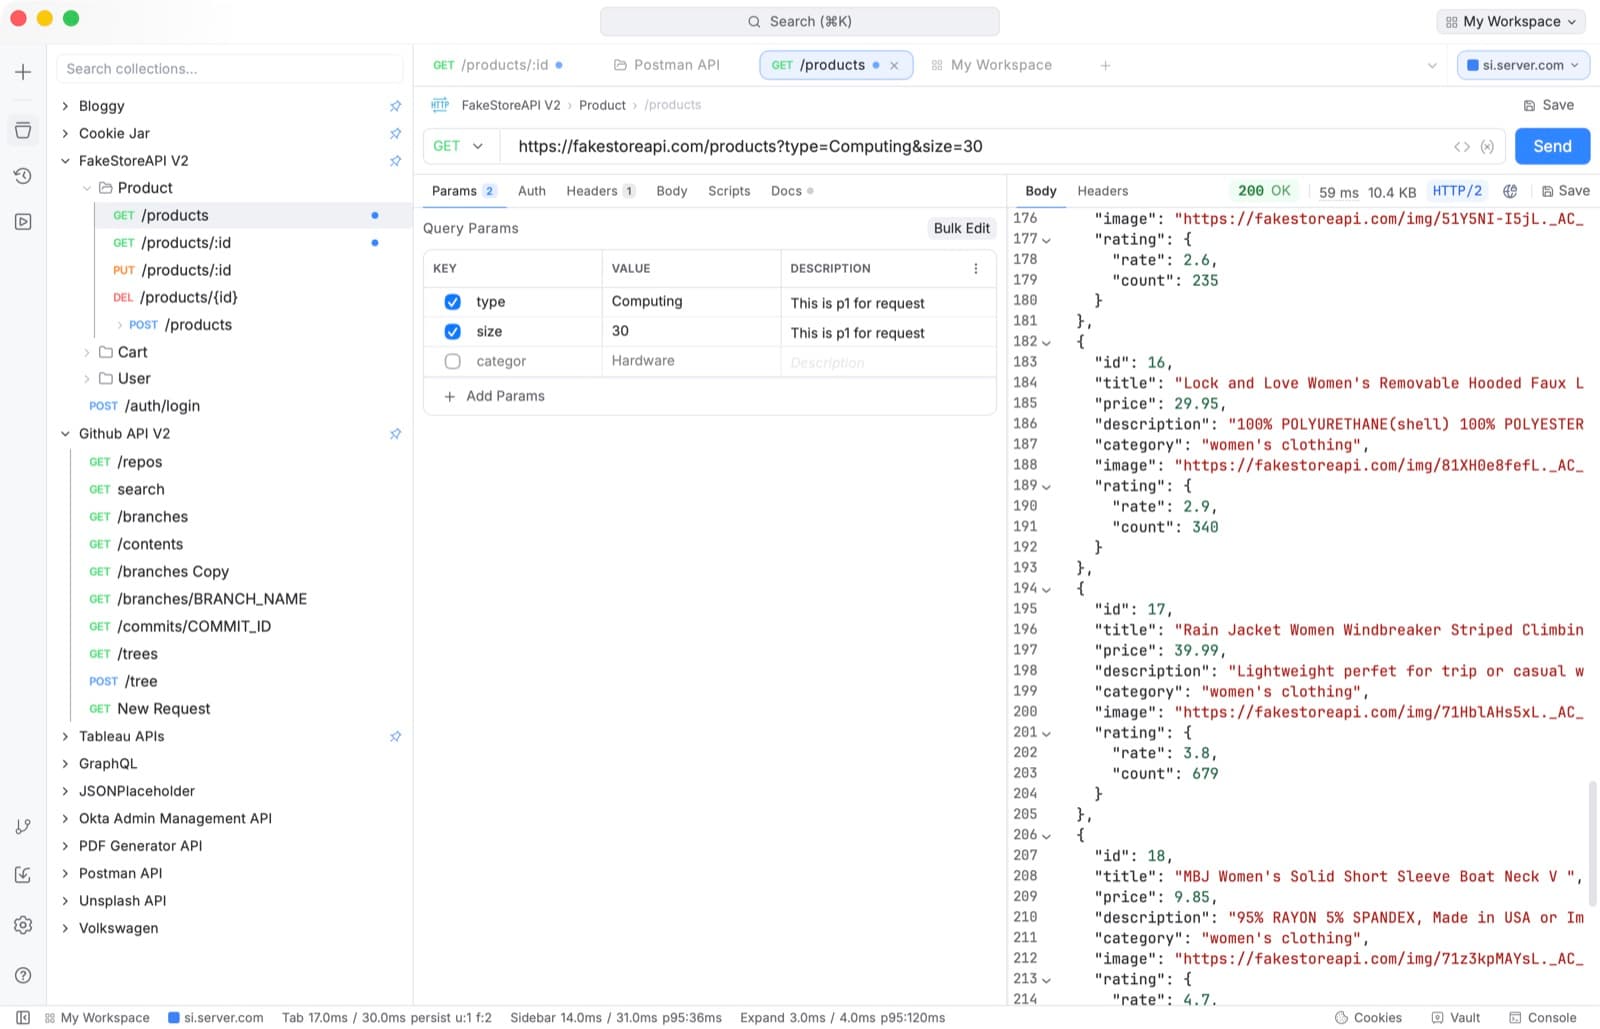The image size is (1600, 1029).
Task: Click the variables icon in URL bar
Action: 1488,147
